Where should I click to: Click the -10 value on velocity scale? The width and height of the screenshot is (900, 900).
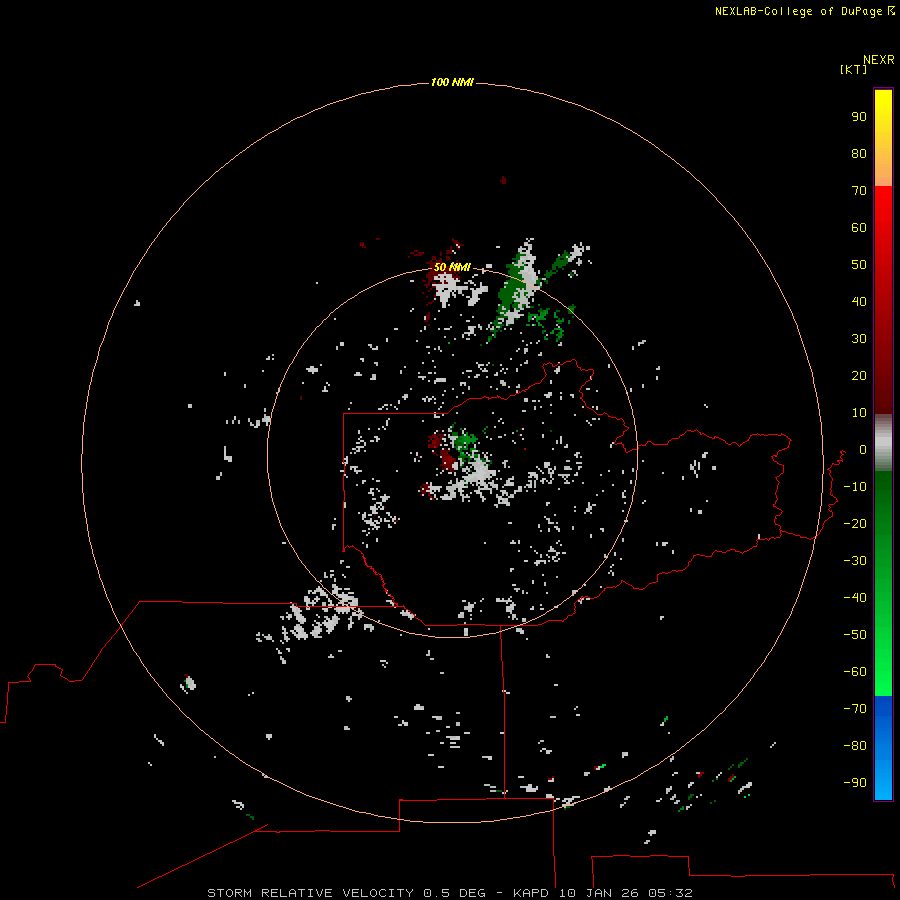click(x=855, y=487)
